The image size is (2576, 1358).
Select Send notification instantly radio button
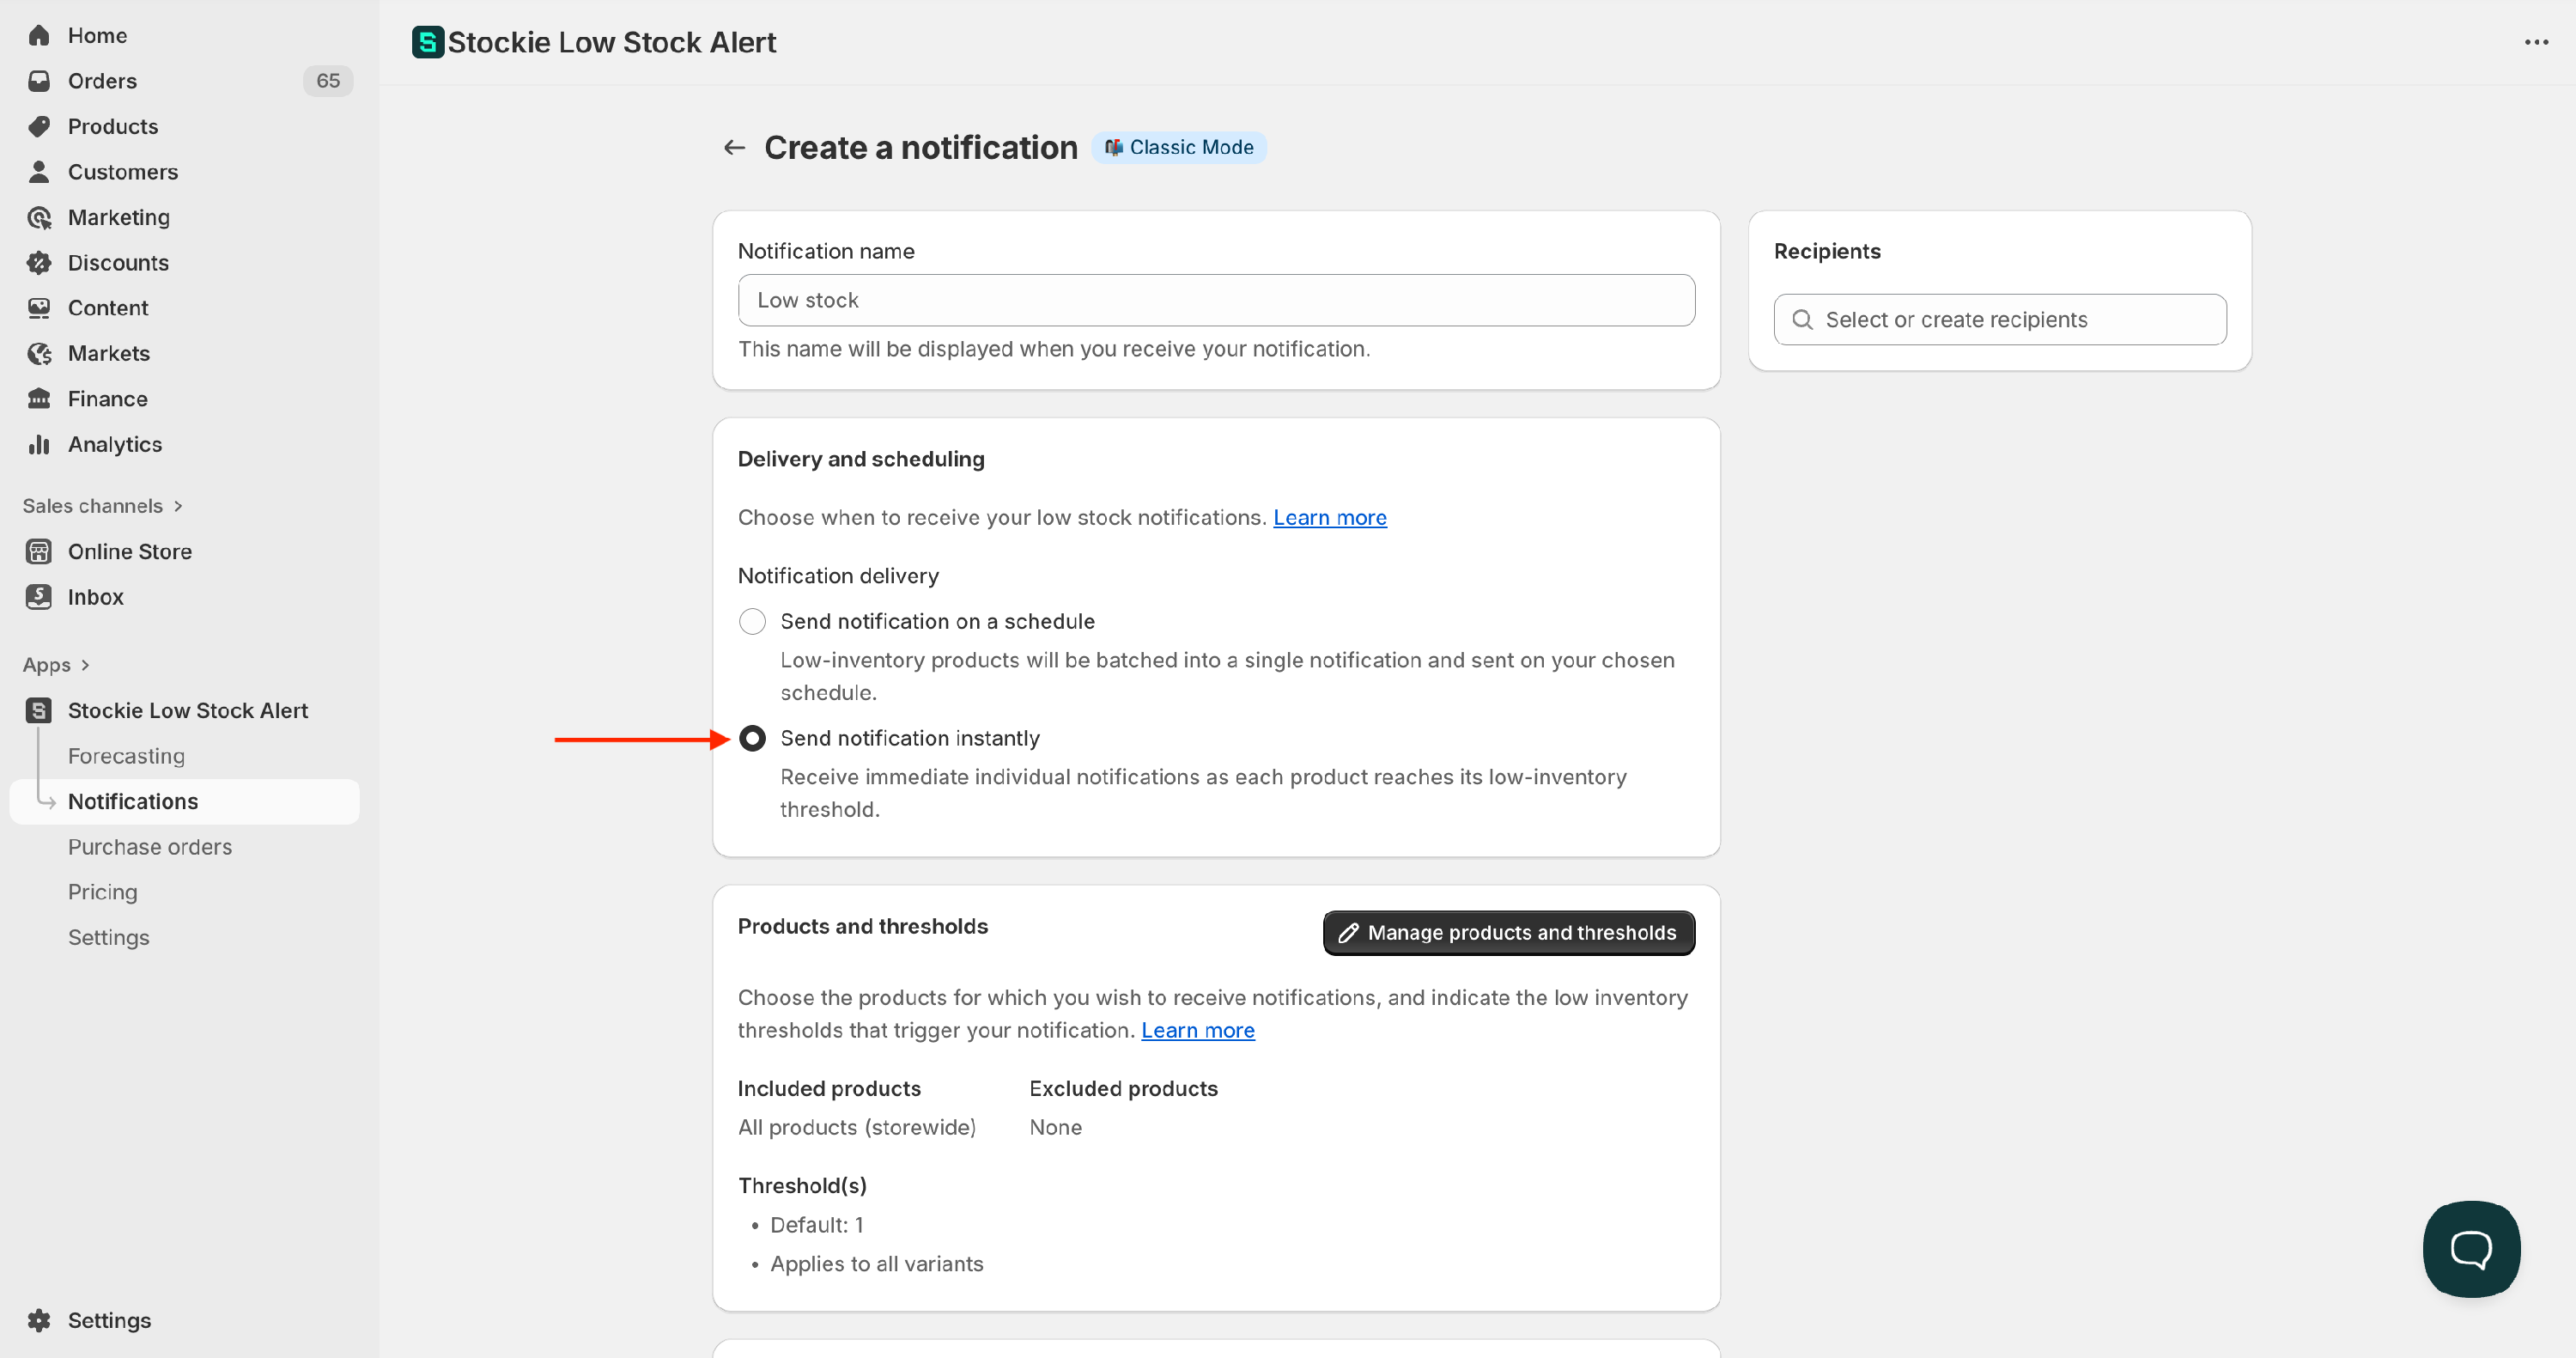click(752, 738)
